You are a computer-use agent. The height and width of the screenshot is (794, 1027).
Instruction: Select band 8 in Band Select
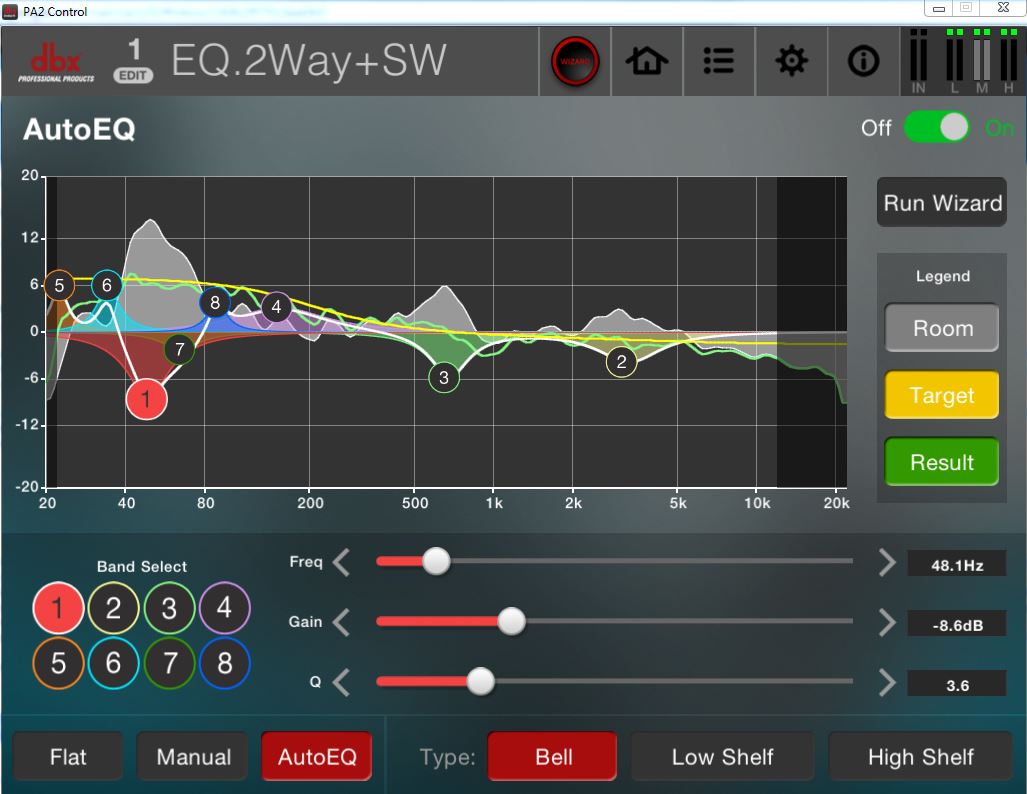[x=225, y=663]
